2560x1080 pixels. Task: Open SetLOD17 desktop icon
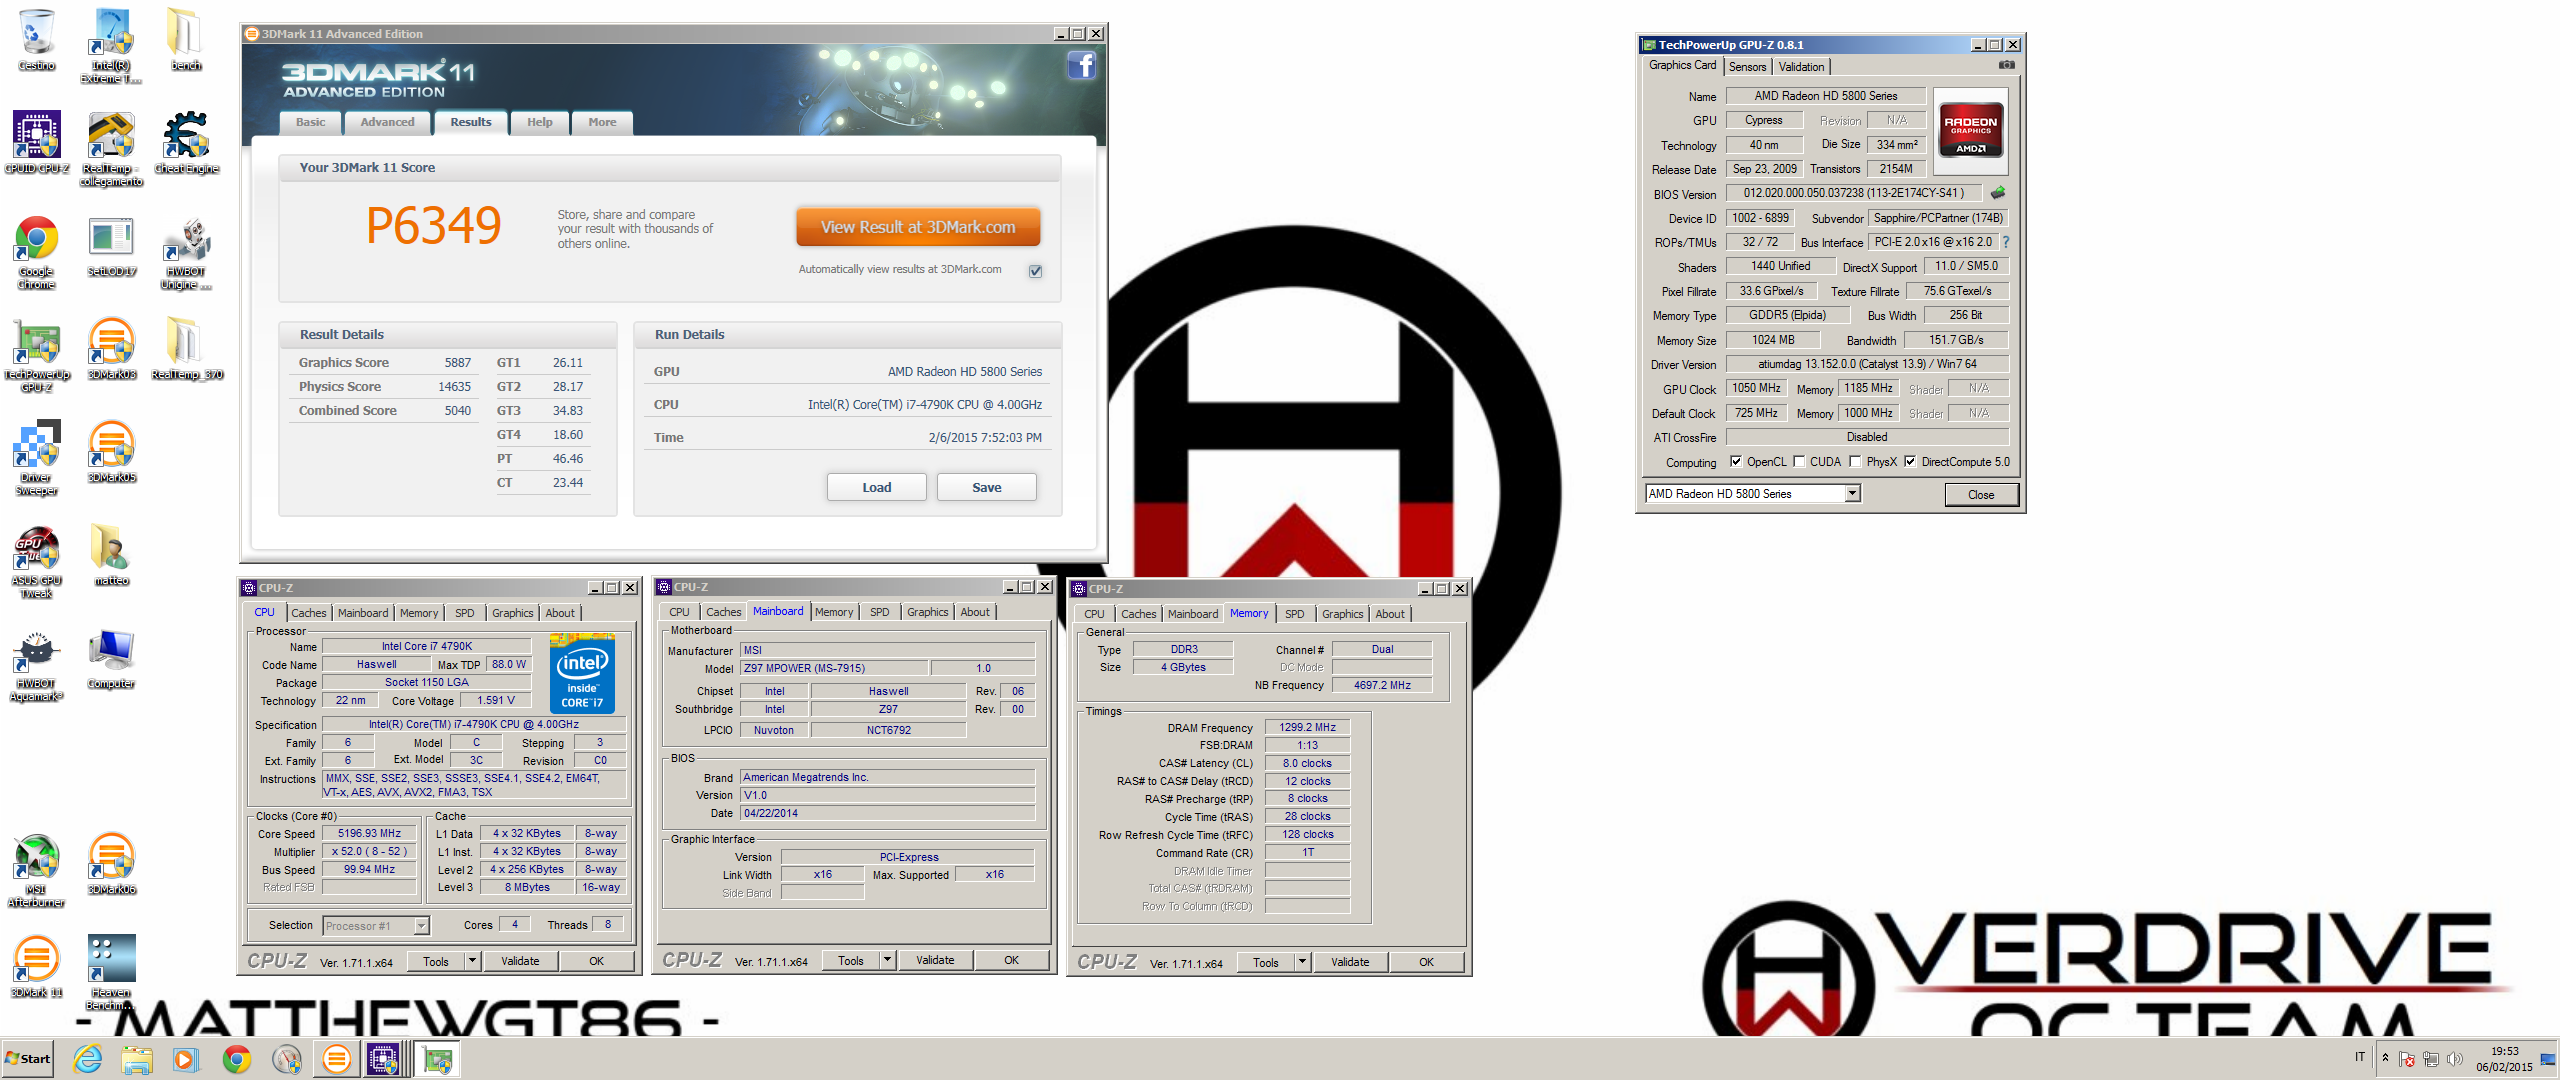(x=111, y=245)
